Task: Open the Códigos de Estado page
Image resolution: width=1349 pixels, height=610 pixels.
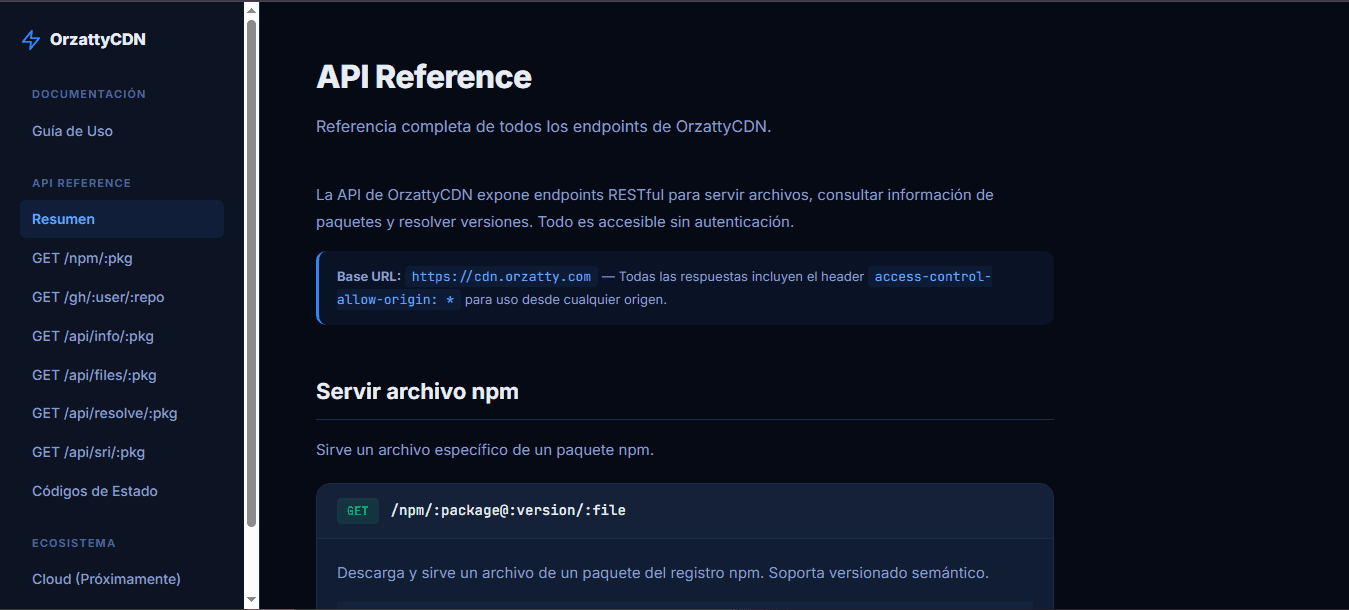Action: [x=94, y=490]
